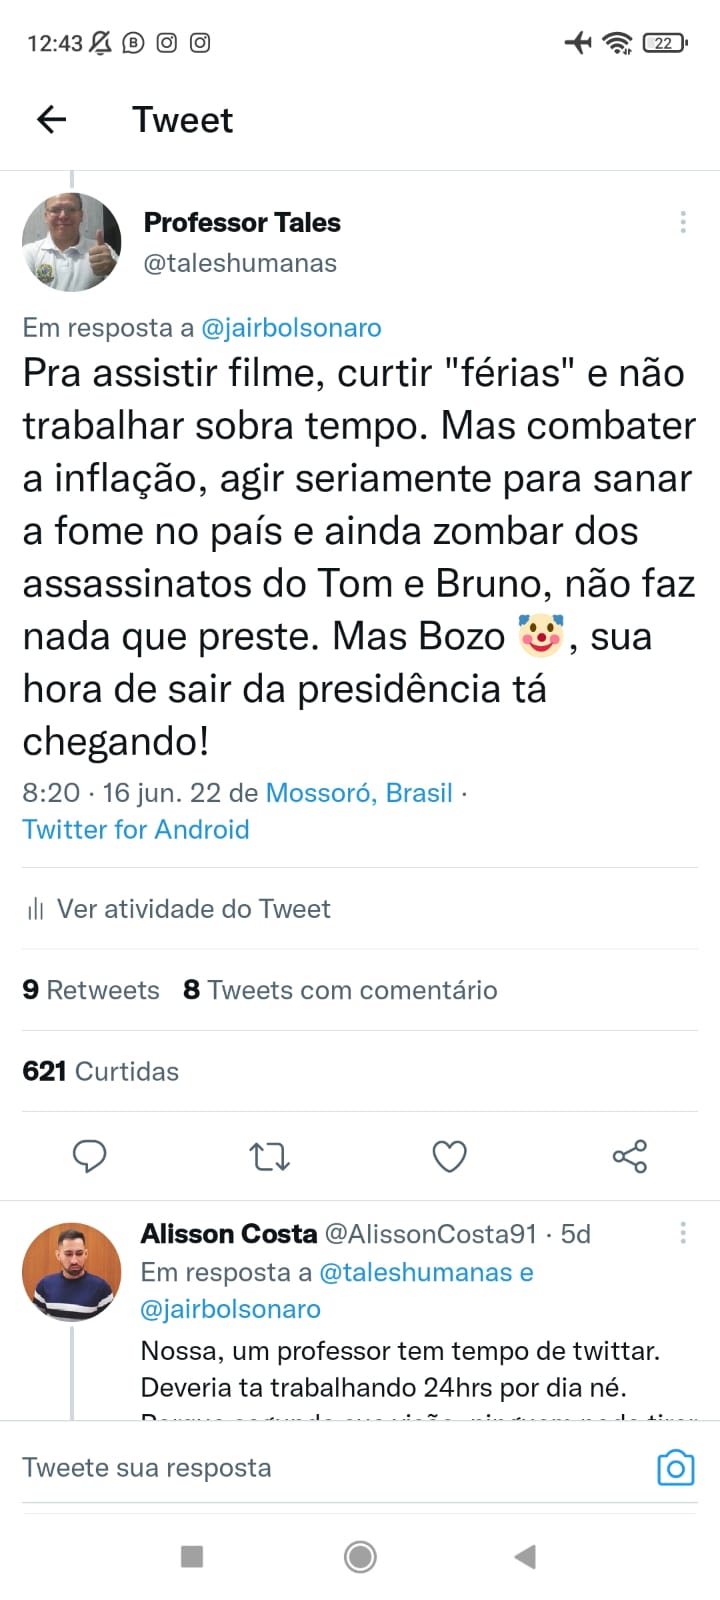Tap the share icon
720x1600 pixels.
click(630, 1157)
